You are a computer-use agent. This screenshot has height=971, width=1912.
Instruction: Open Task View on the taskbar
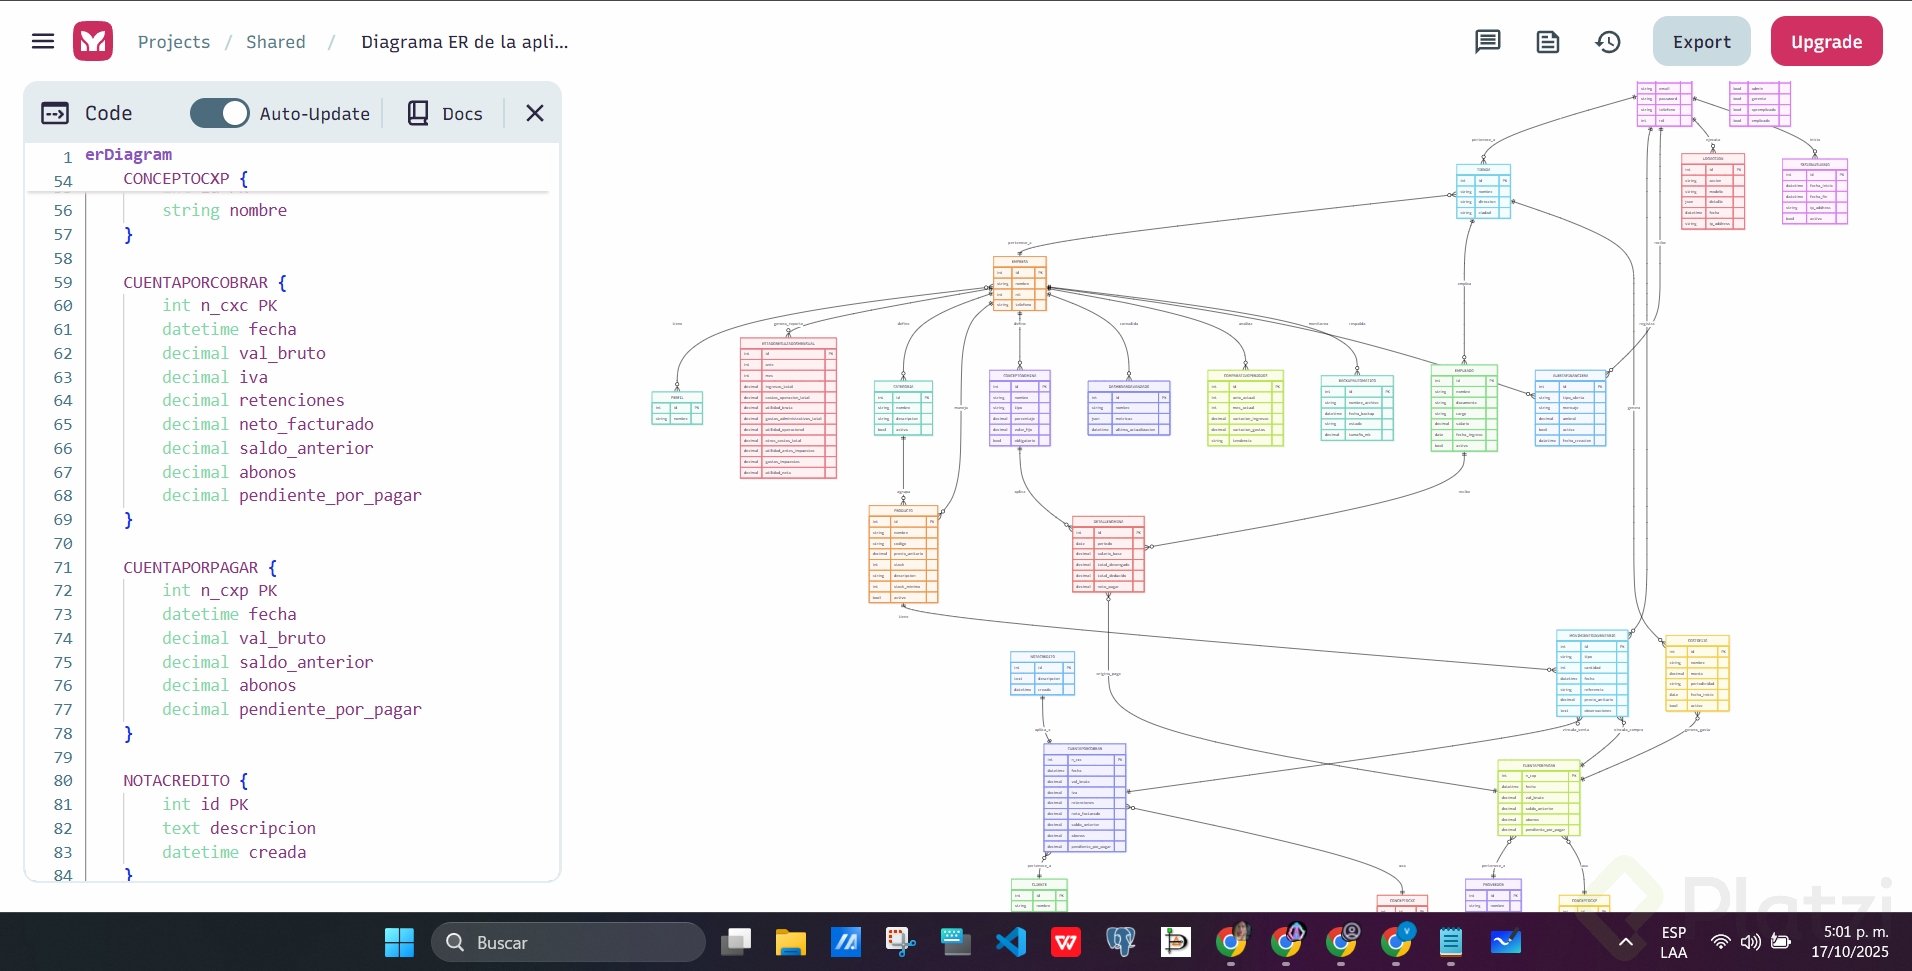(737, 942)
